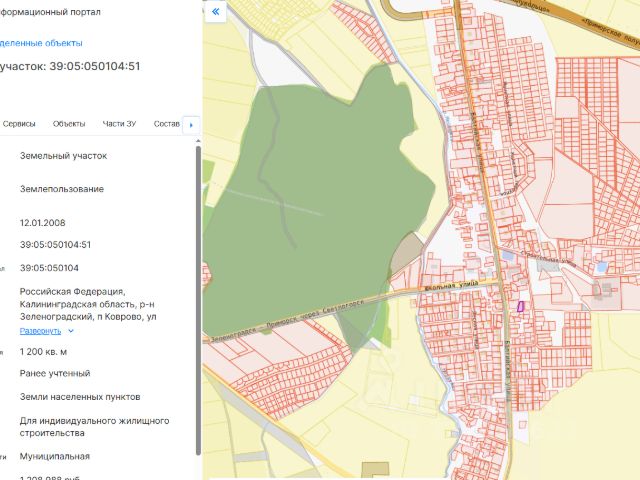640x480 pixels.
Task: Click the quarter number 39:05:050104
Action: (49, 268)
